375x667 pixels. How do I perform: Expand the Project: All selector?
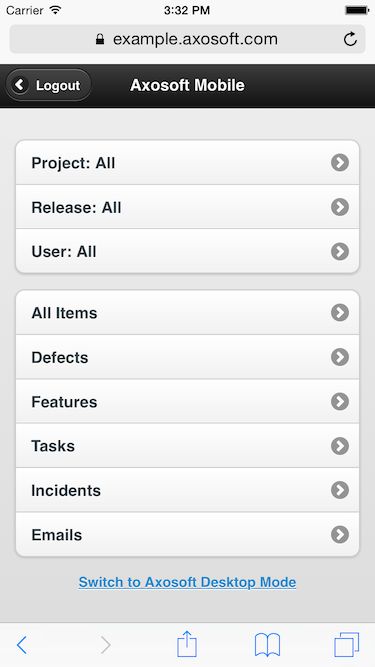coord(188,162)
